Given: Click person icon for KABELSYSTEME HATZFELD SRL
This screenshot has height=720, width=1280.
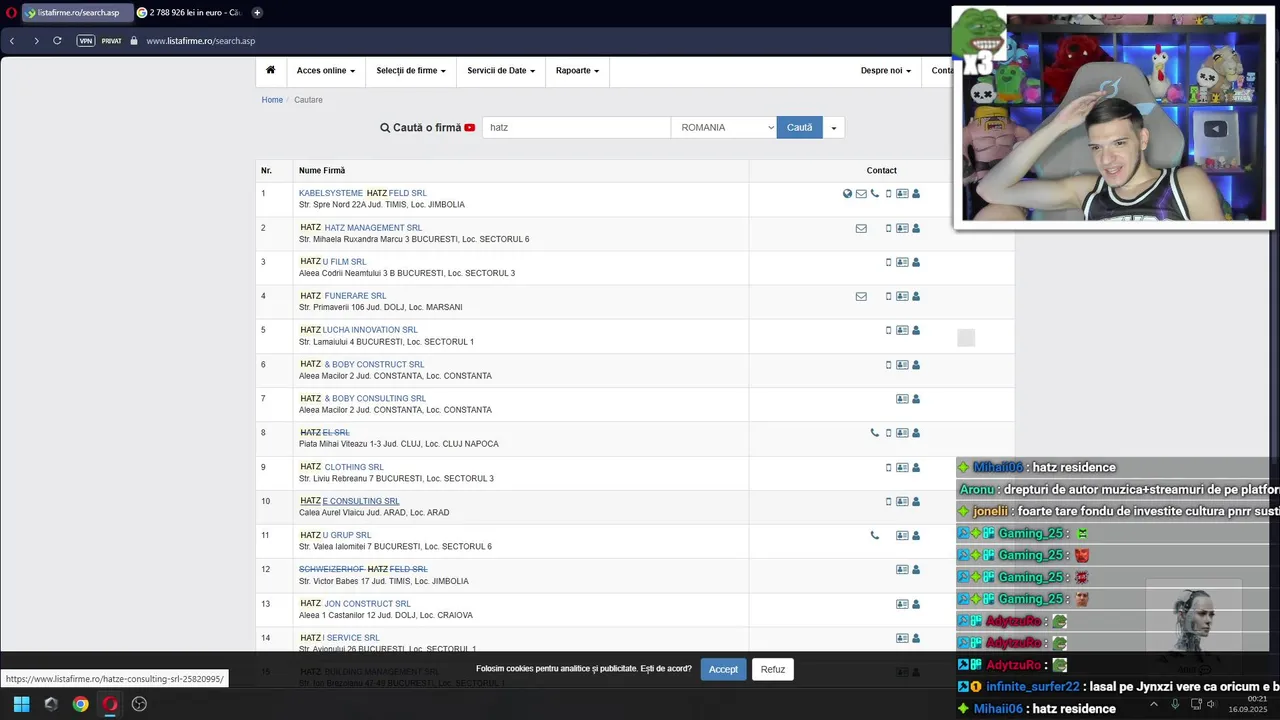Looking at the screenshot, I should (916, 194).
